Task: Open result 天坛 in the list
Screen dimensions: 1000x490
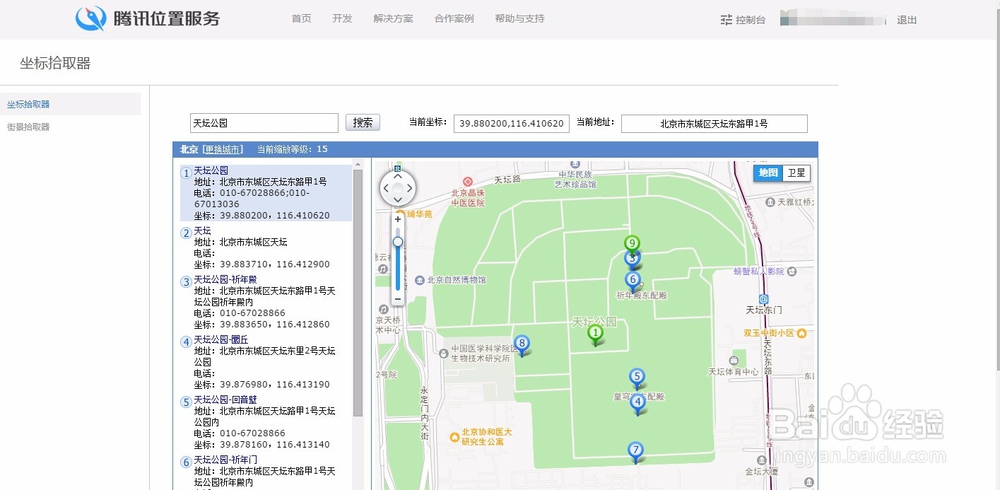Action: pos(202,230)
